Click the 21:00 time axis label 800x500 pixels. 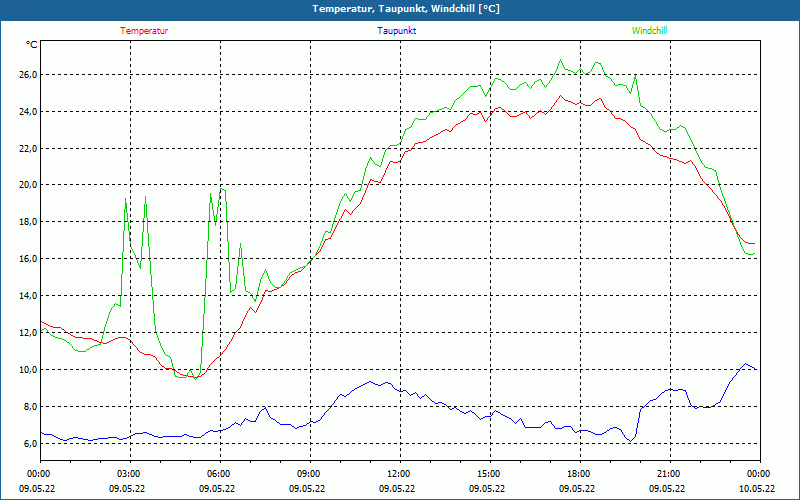[x=669, y=473]
